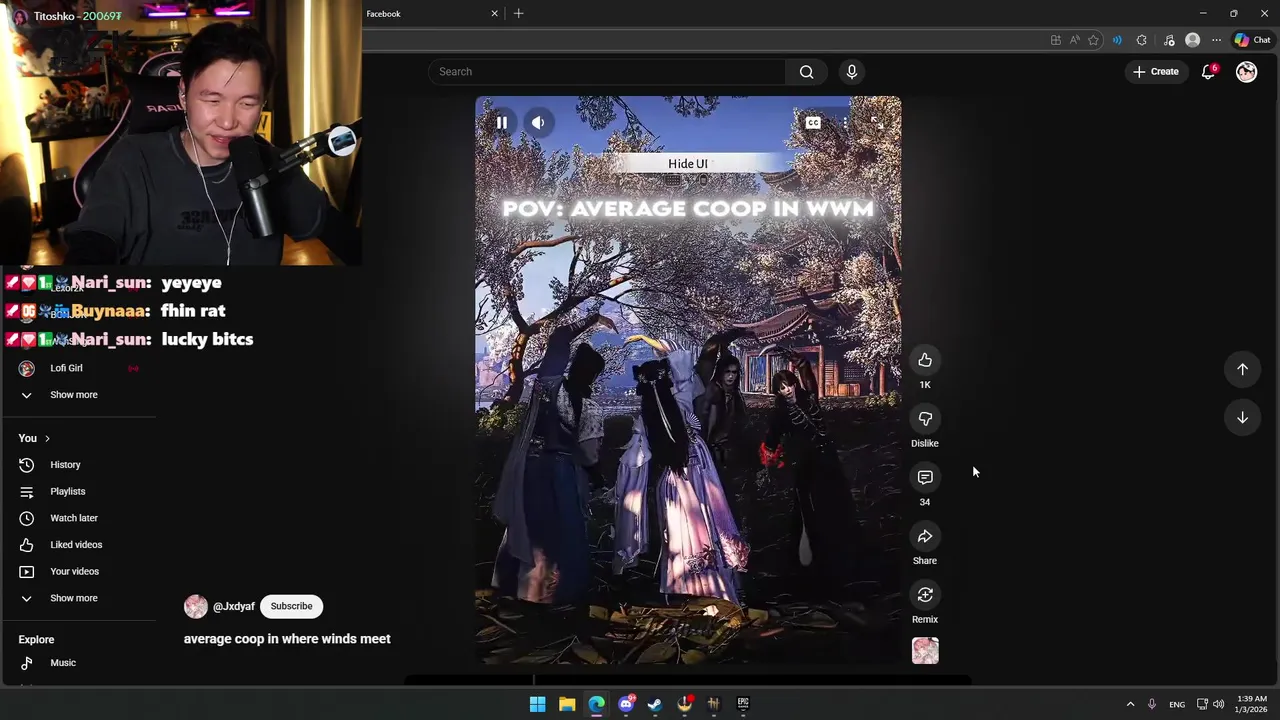Open Steam from the taskbar

click(x=655, y=704)
